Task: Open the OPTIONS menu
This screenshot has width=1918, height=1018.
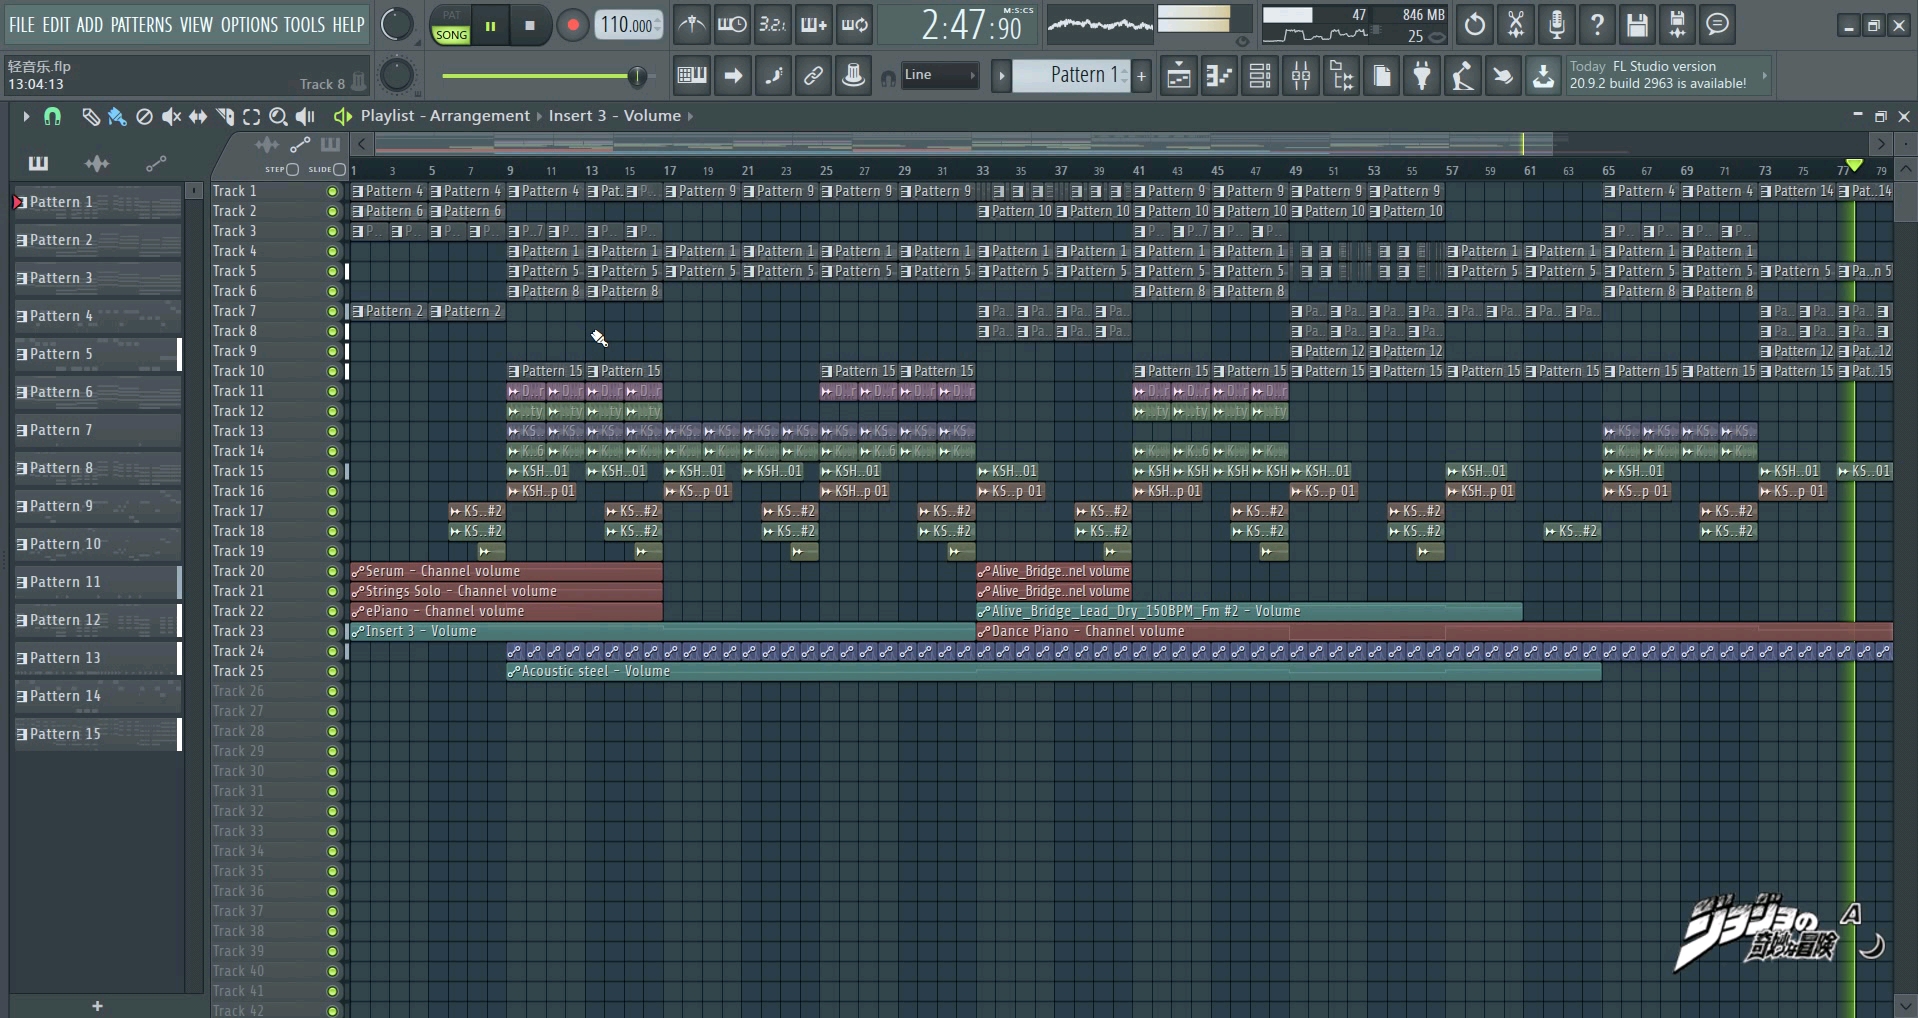Action: click(x=249, y=25)
